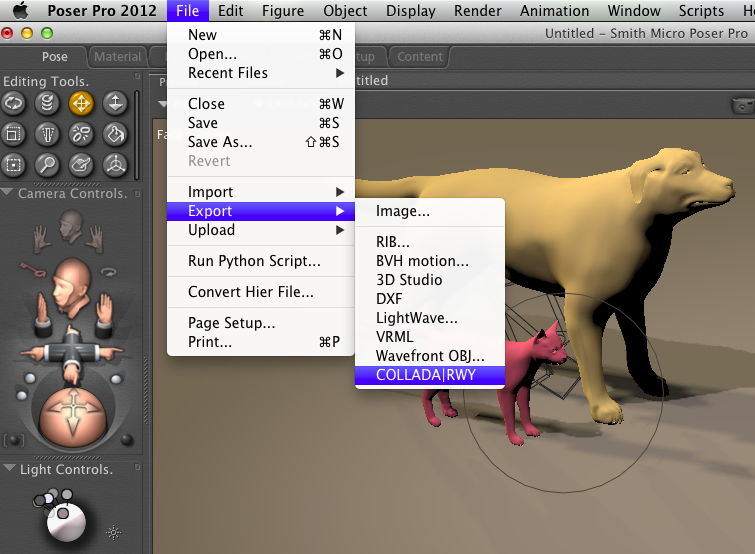Open the Edit menu
Viewport: 755px width, 554px height.
pos(231,11)
